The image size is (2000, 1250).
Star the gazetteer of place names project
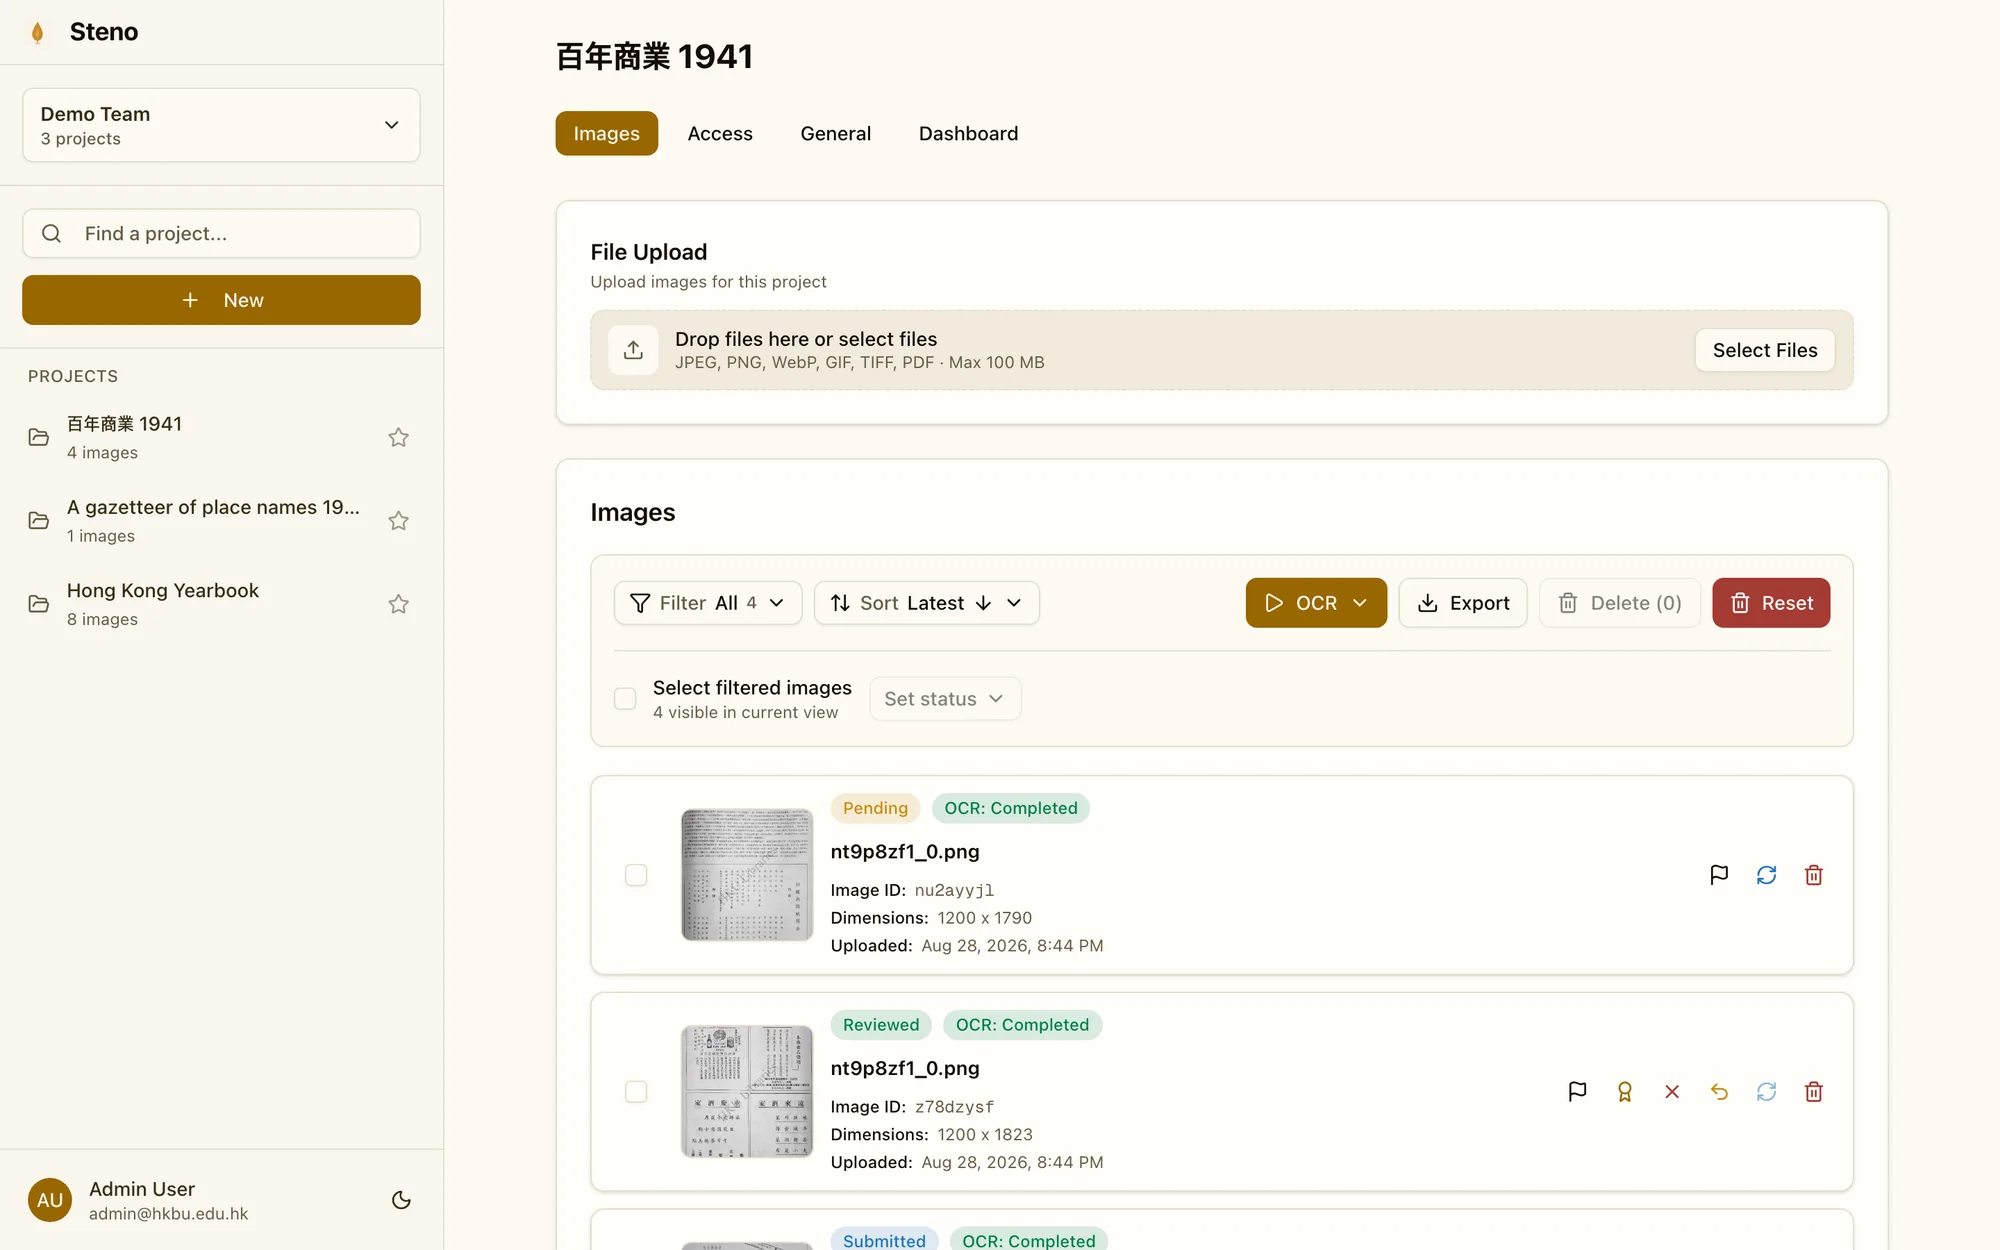[x=398, y=521]
